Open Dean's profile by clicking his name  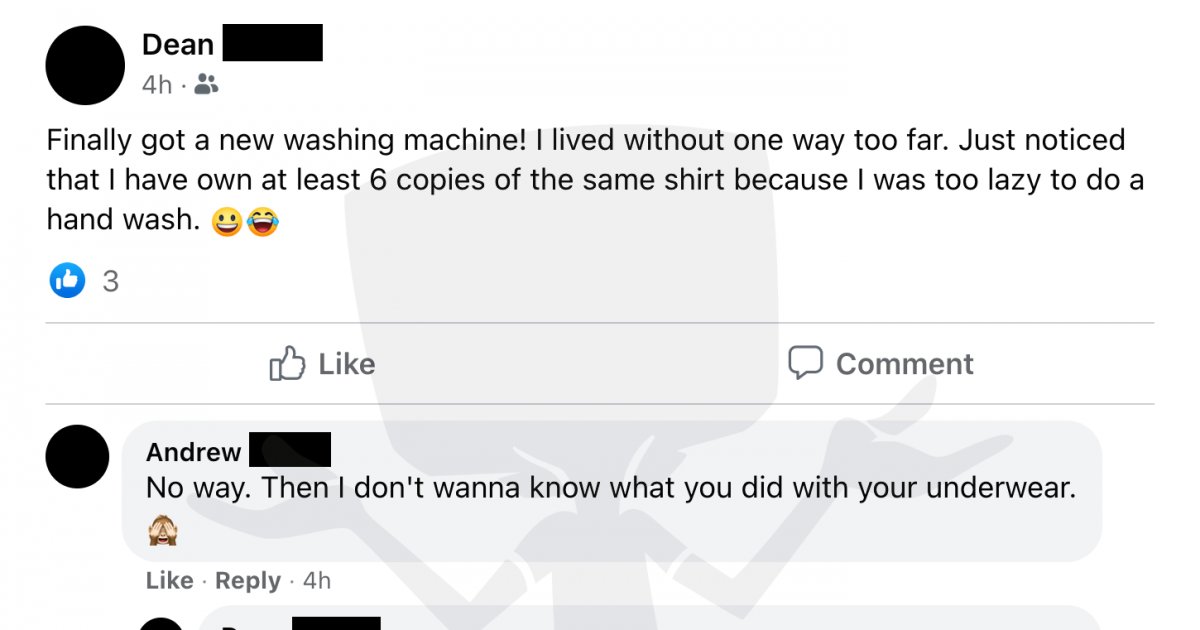177,43
